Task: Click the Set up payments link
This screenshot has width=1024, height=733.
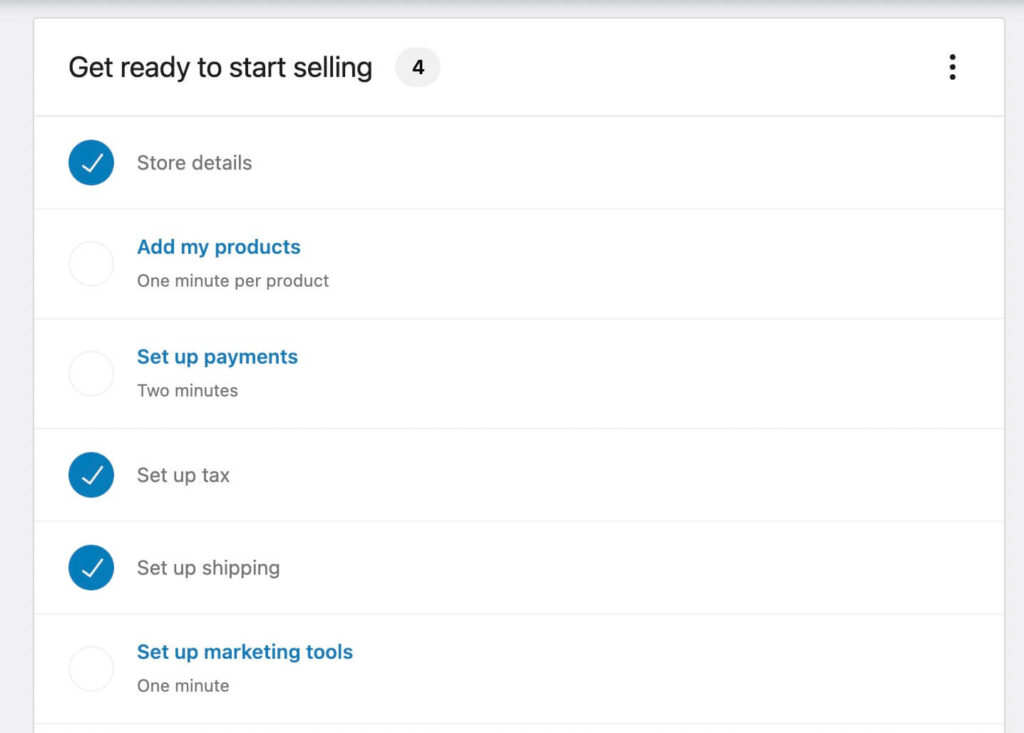Action: click(x=217, y=356)
